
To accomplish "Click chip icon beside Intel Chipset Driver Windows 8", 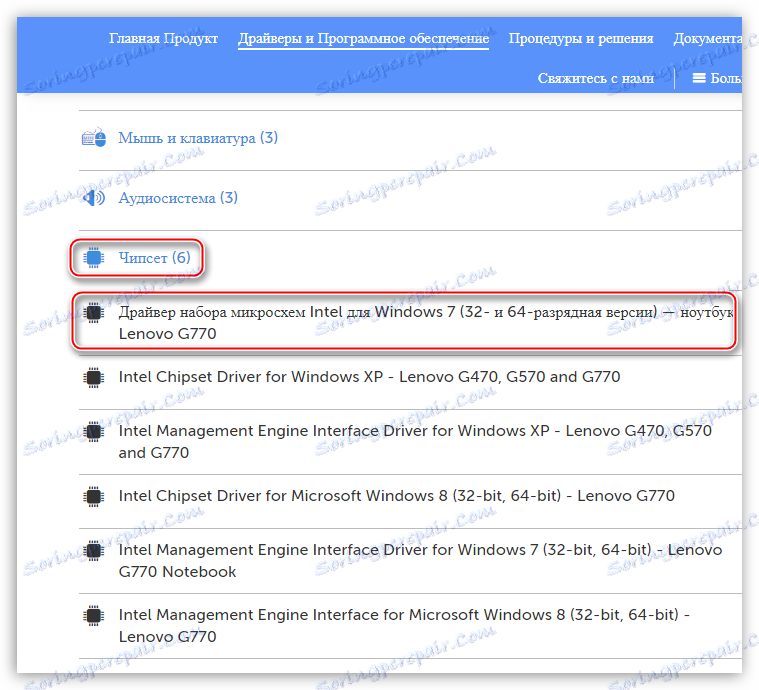I will pos(94,496).
